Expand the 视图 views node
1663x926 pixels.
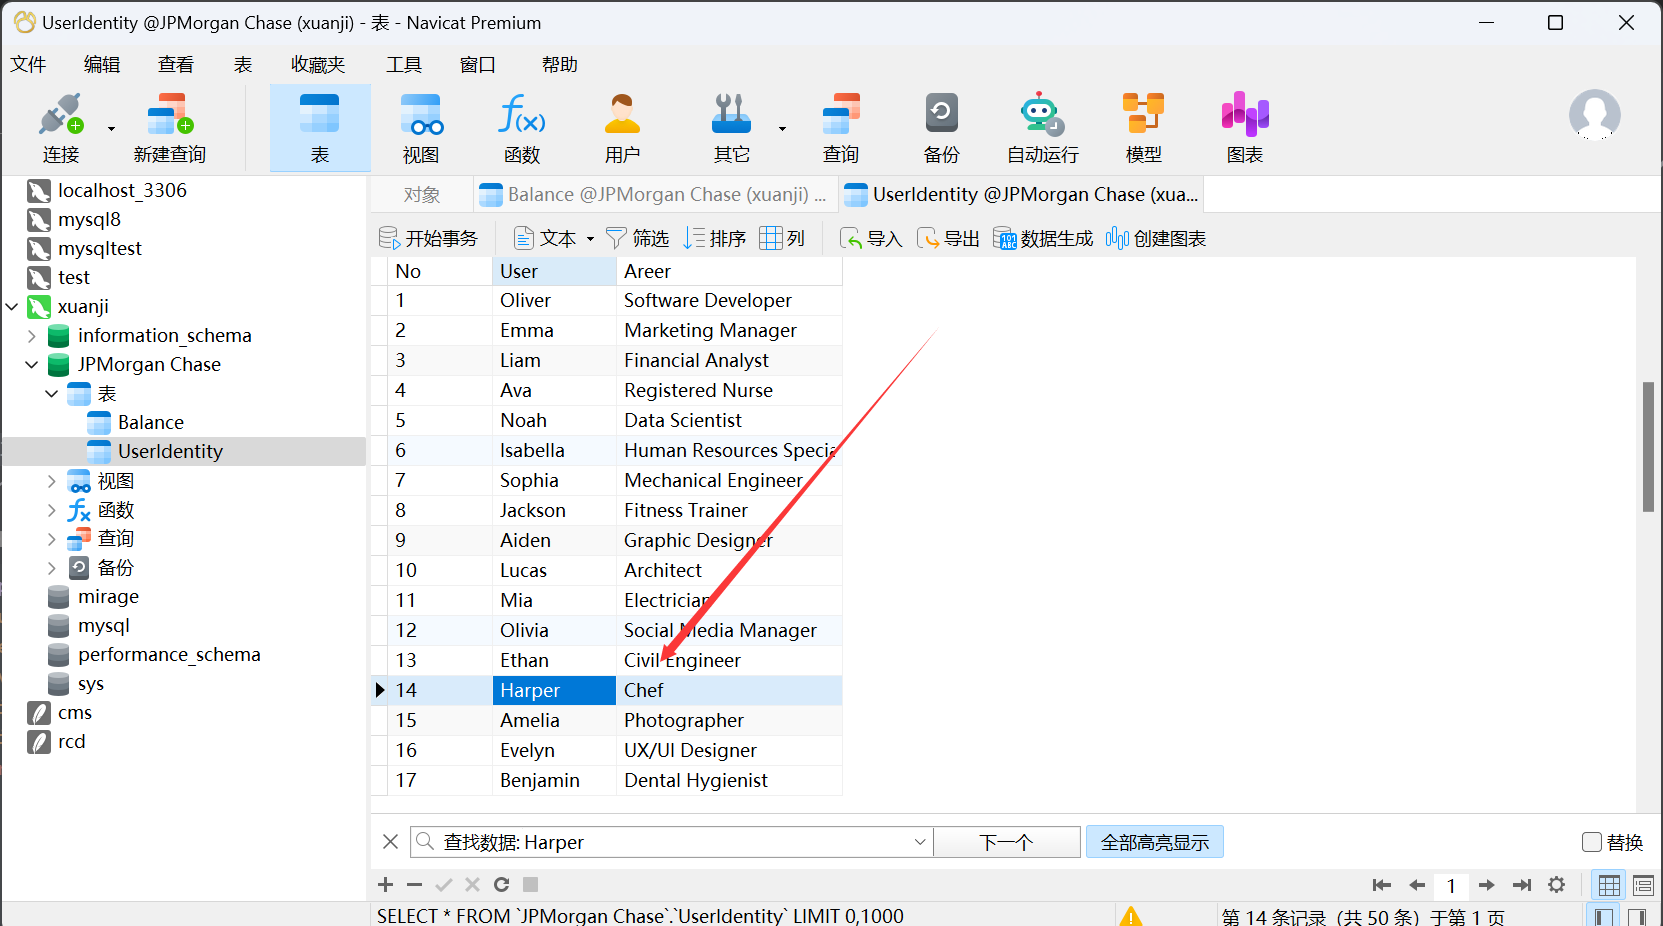52,481
